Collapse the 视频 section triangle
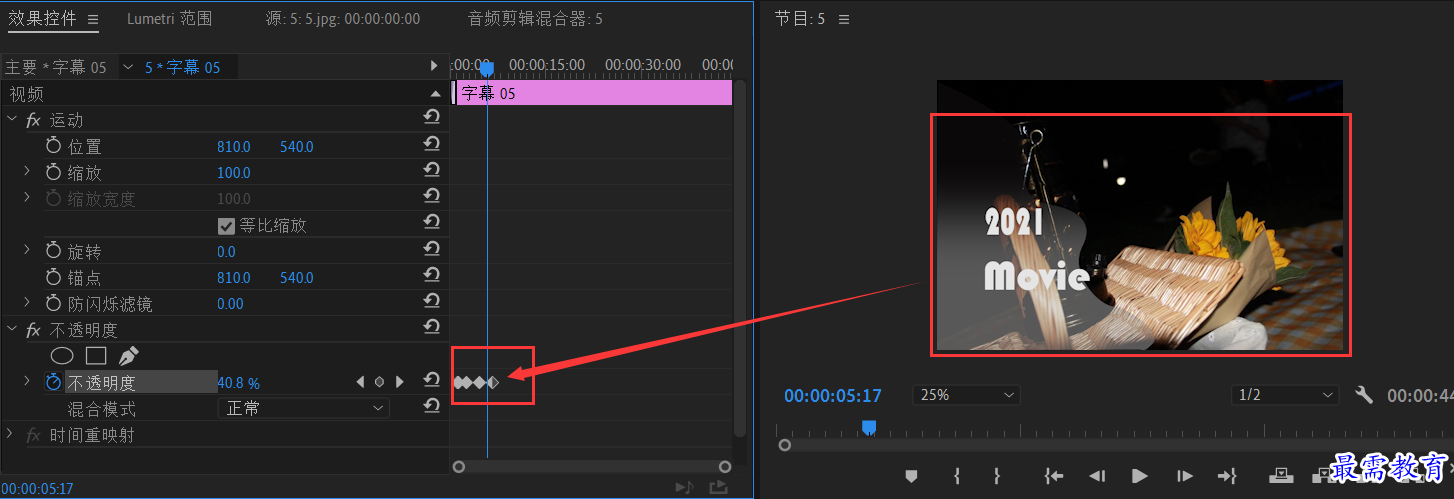 pos(435,93)
